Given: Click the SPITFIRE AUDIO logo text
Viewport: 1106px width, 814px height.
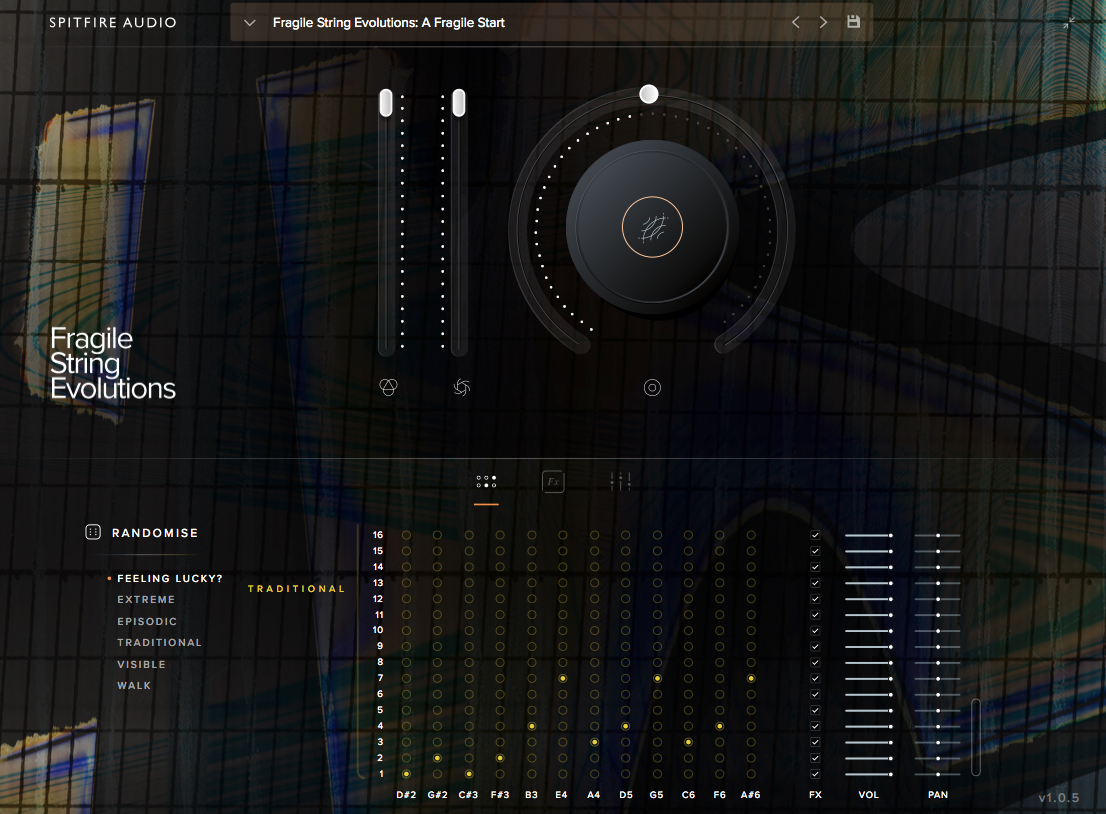Looking at the screenshot, I should pyautogui.click(x=113, y=23).
